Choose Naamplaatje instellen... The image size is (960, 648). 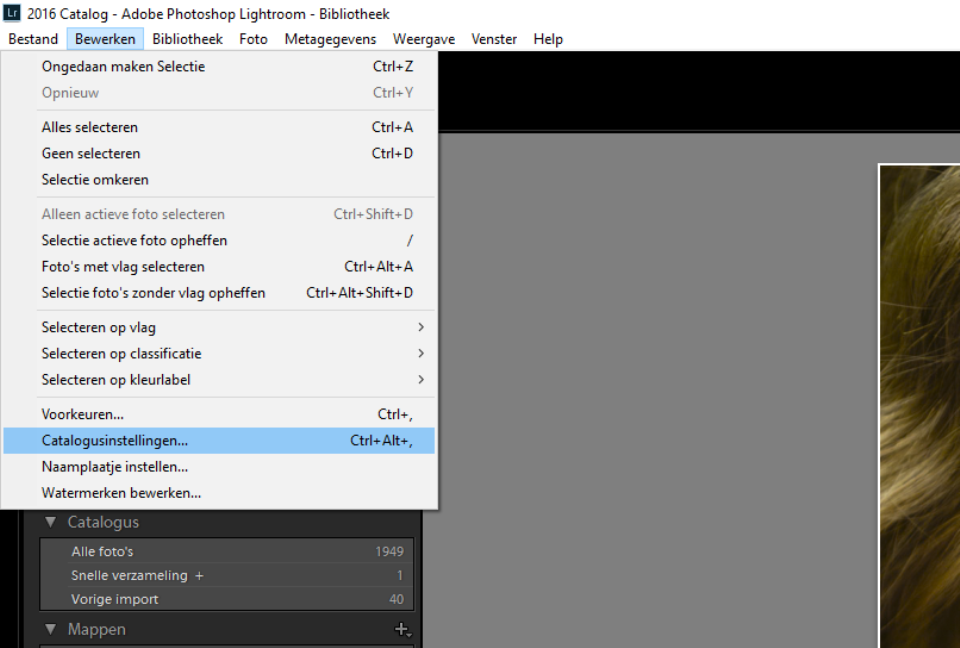[x=219, y=467]
